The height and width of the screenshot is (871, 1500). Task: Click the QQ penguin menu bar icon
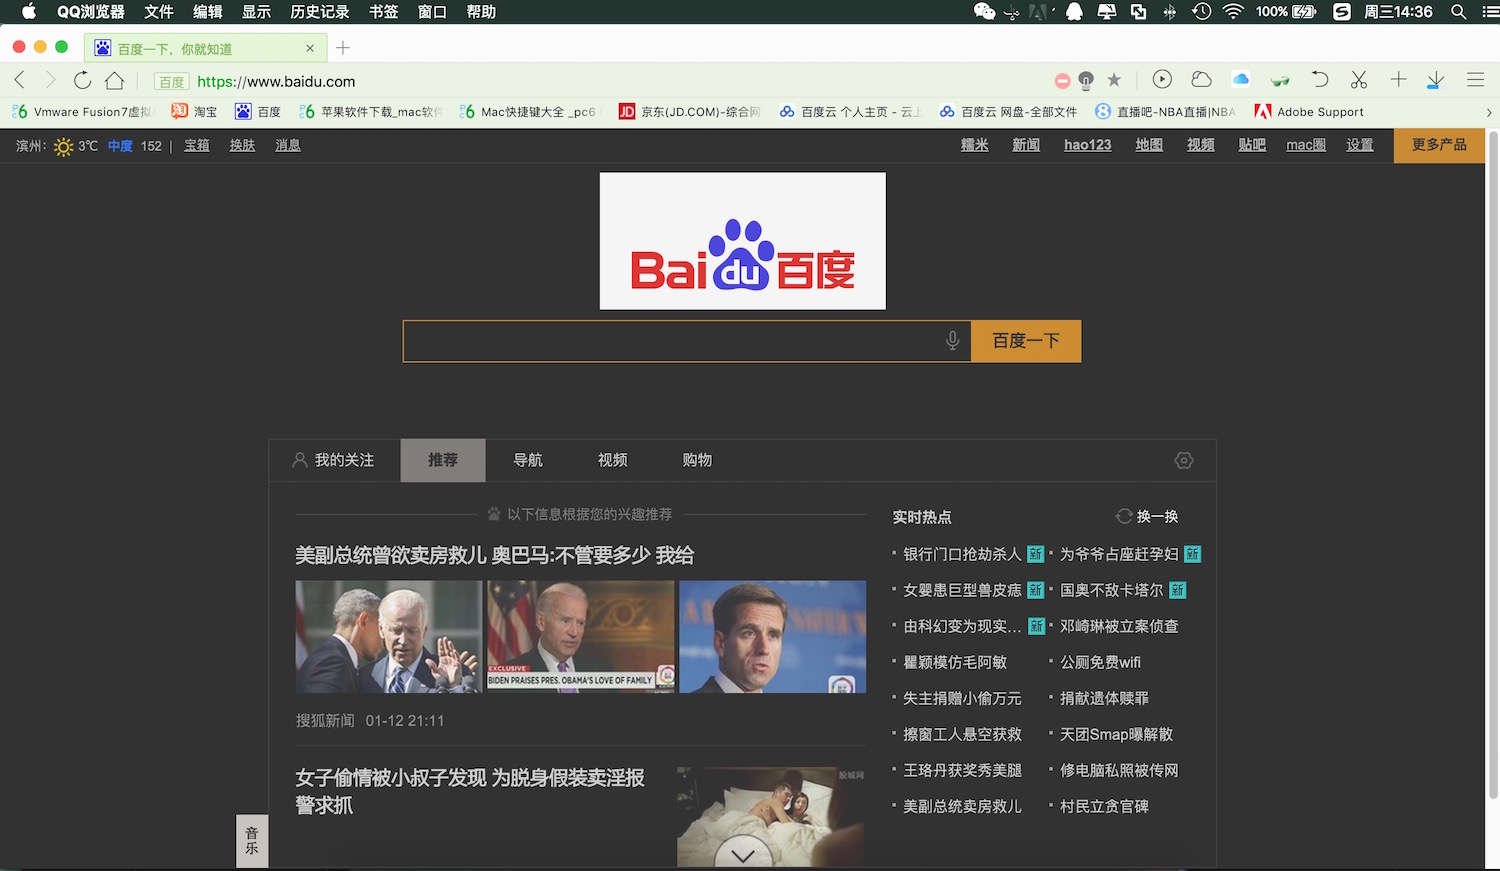tap(1075, 12)
